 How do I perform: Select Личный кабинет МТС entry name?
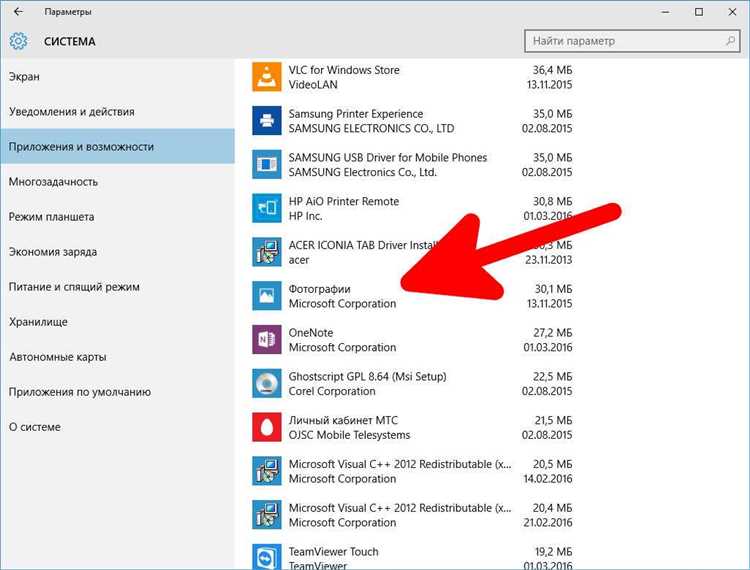(x=343, y=420)
